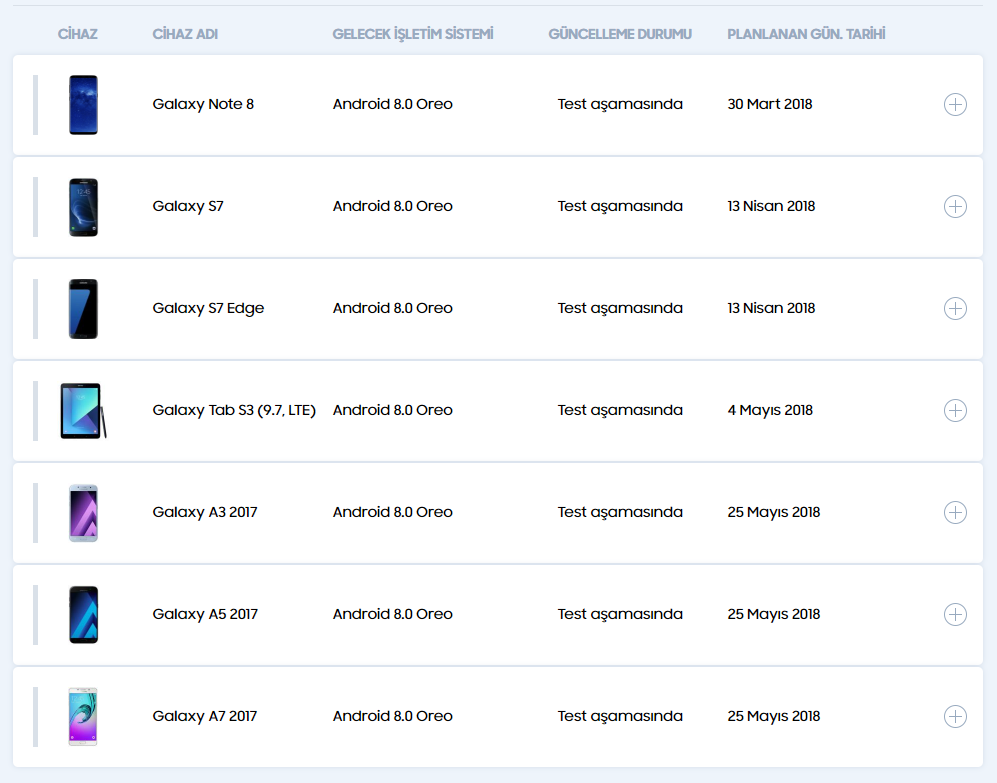Click Android 8.0 Oreo in Galaxy Tab S3 row
The width and height of the screenshot is (997, 783).
tap(392, 410)
